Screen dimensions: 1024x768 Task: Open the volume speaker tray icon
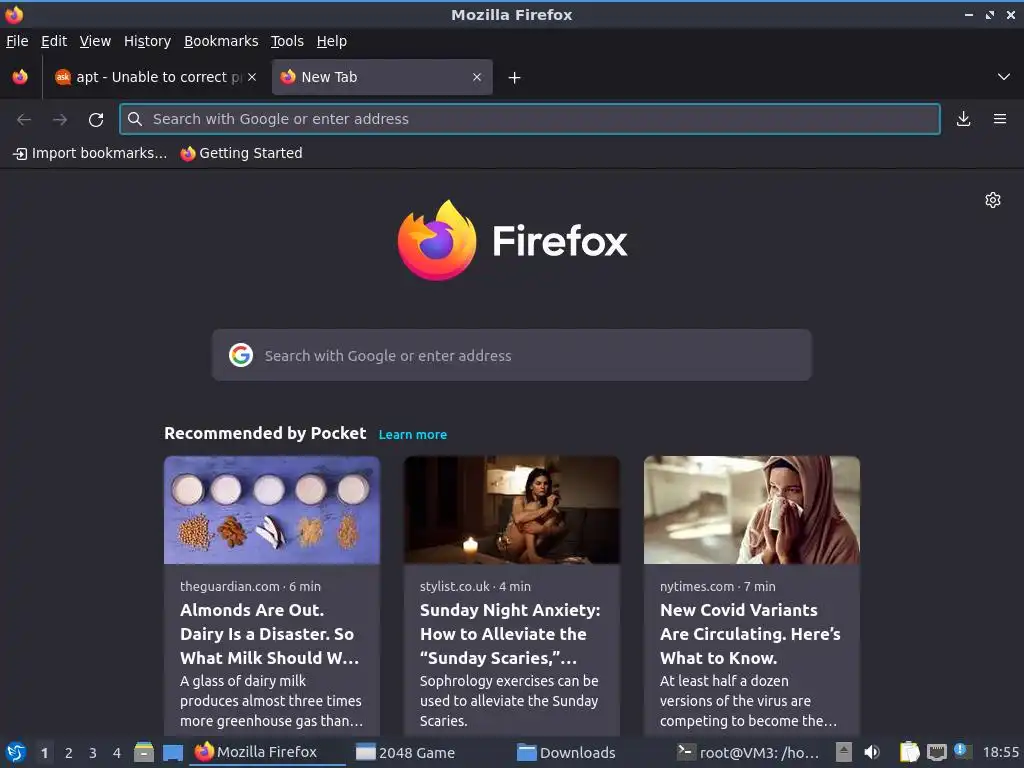tap(872, 752)
